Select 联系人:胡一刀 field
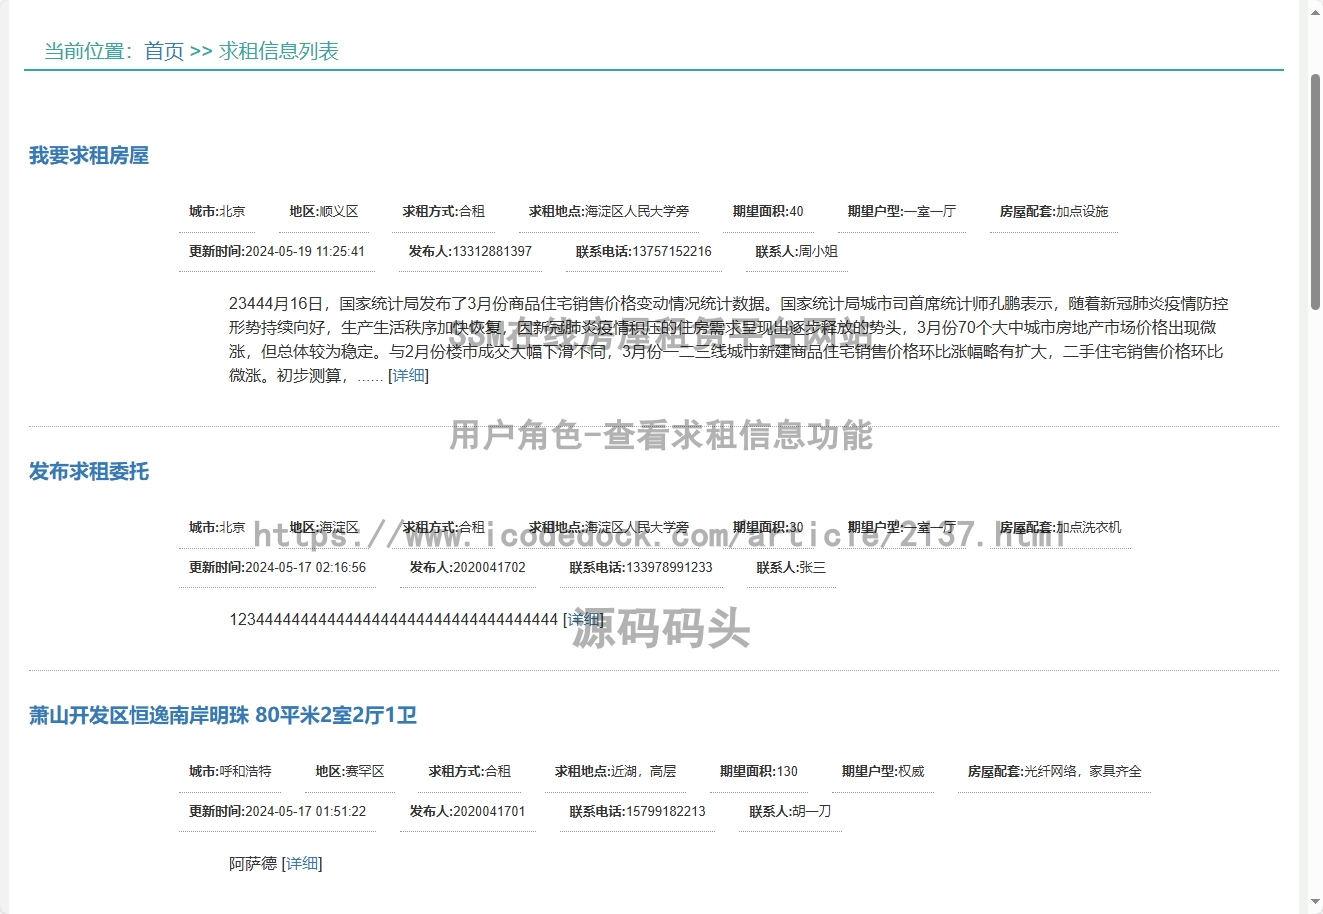The width and height of the screenshot is (1323, 914). [790, 812]
